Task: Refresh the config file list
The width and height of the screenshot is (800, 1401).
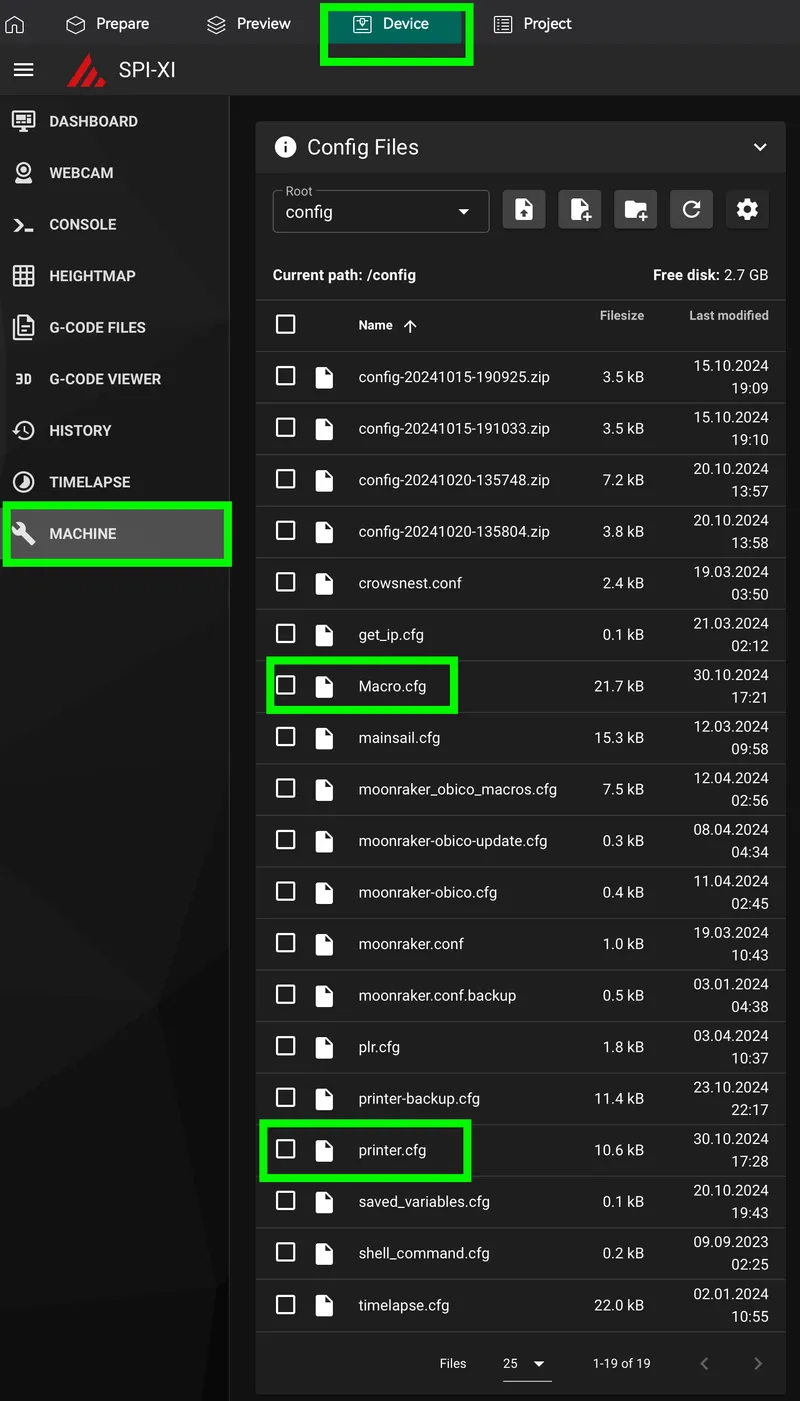Action: tap(691, 209)
